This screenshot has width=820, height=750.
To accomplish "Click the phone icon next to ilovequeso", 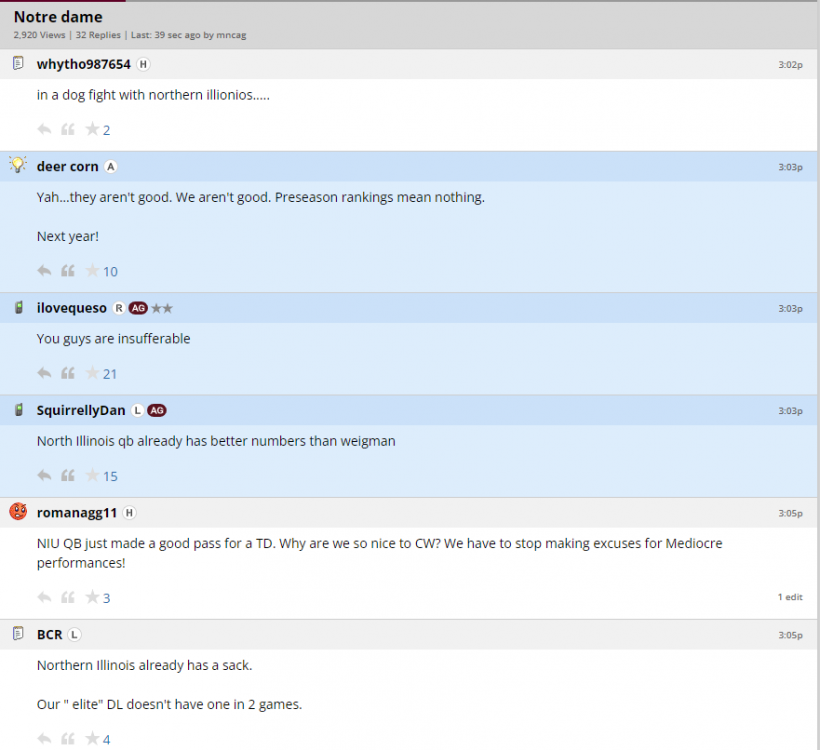I will coord(18,308).
